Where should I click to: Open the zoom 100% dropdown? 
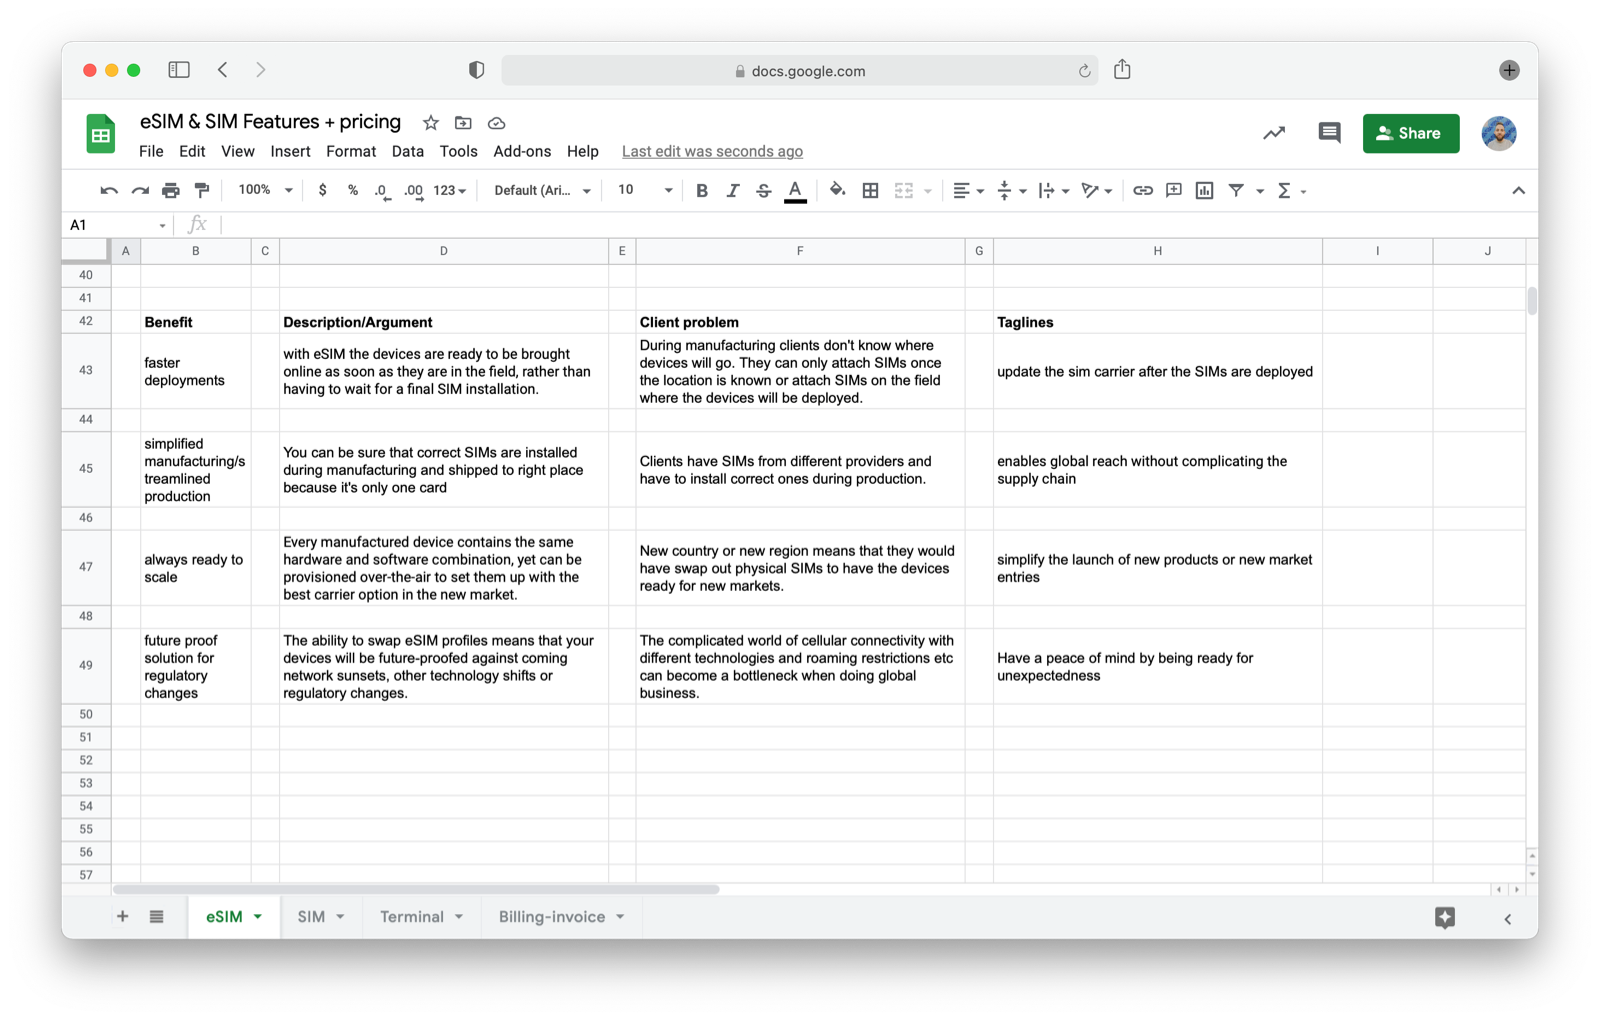(x=265, y=190)
